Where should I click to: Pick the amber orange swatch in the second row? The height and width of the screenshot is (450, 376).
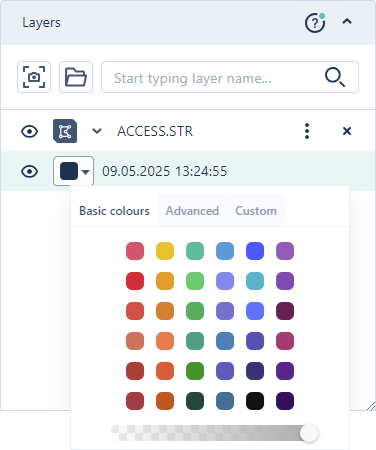click(165, 281)
